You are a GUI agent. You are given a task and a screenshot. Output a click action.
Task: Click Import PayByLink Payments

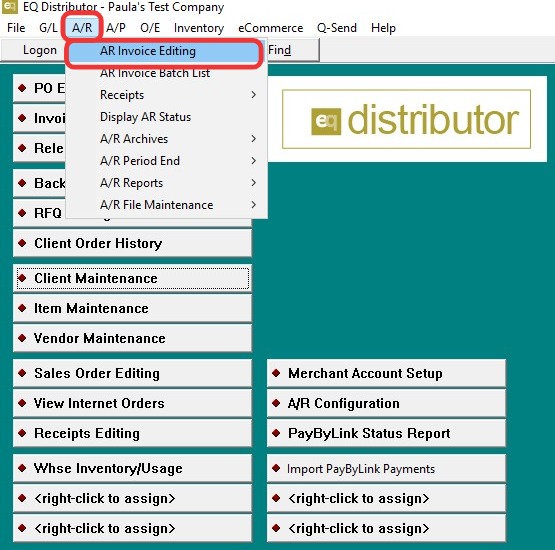click(x=387, y=468)
